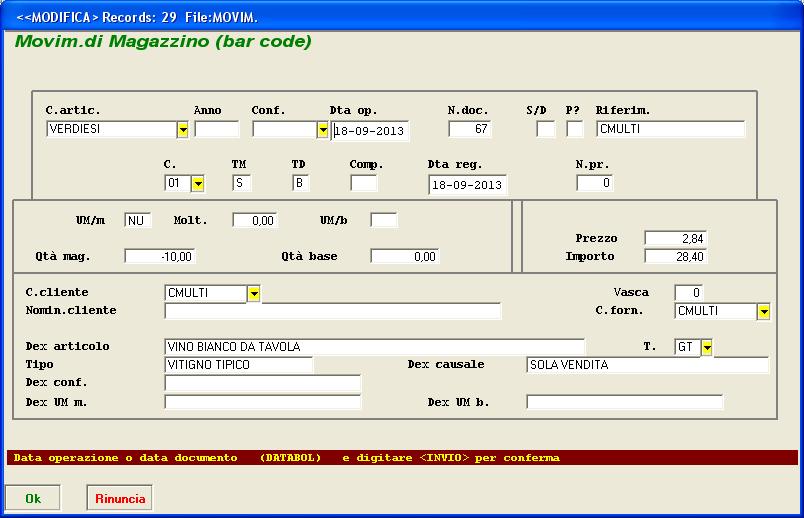Viewport: 804px width, 518px height.
Task: Focus the Qtà mag. field showing -10,00
Action: (160, 256)
